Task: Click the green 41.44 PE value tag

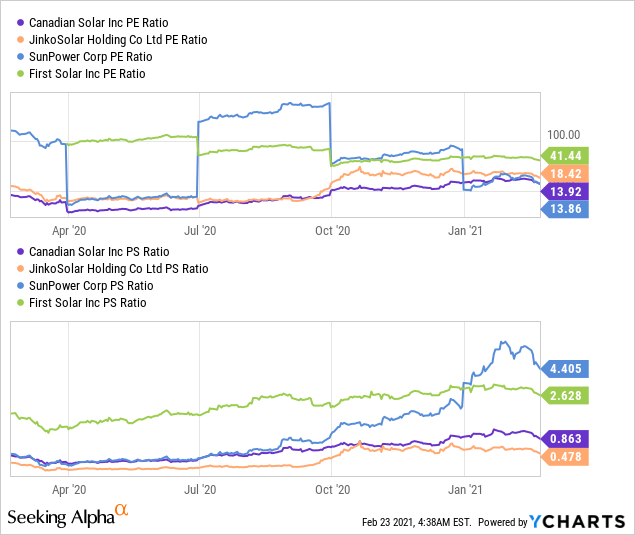Action: click(x=565, y=156)
